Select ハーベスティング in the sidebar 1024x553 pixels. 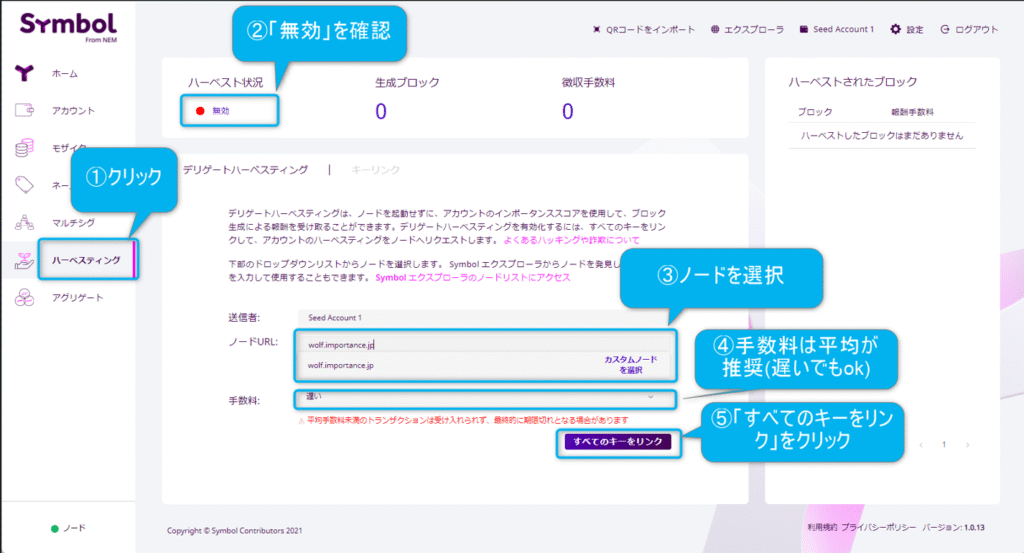(x=86, y=260)
